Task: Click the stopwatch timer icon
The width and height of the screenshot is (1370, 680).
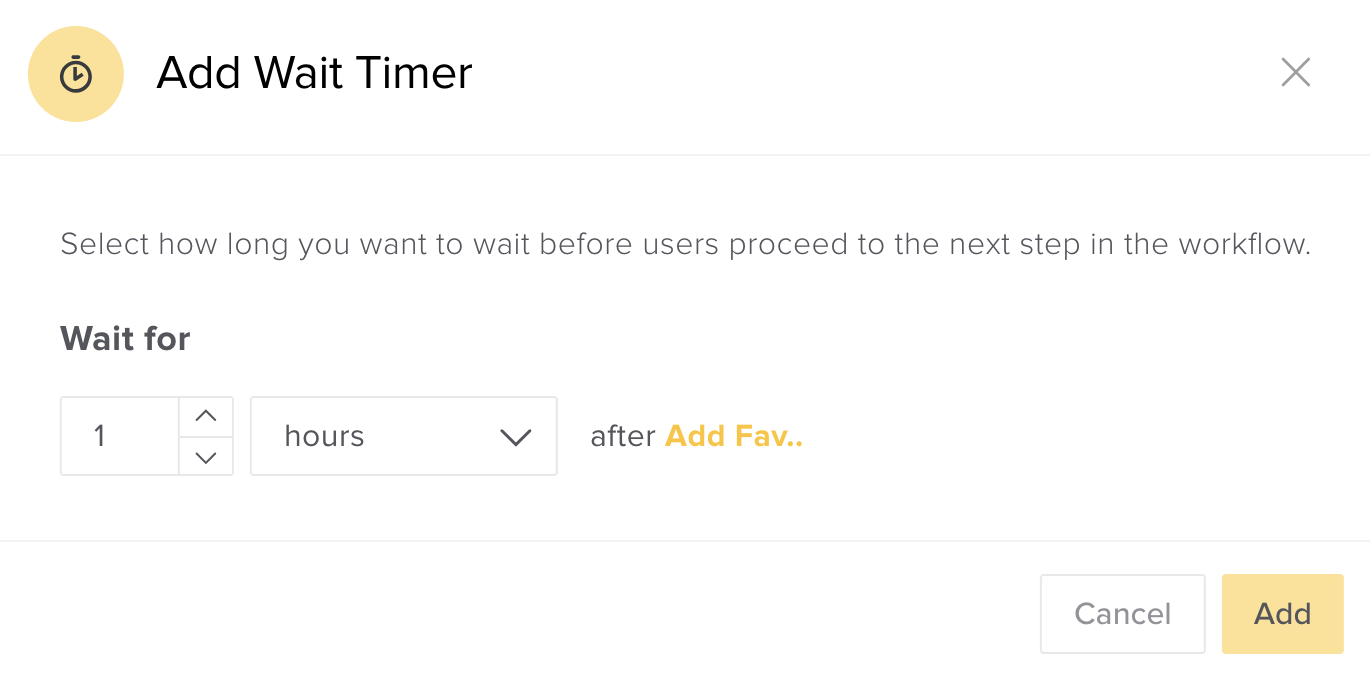Action: point(76,75)
